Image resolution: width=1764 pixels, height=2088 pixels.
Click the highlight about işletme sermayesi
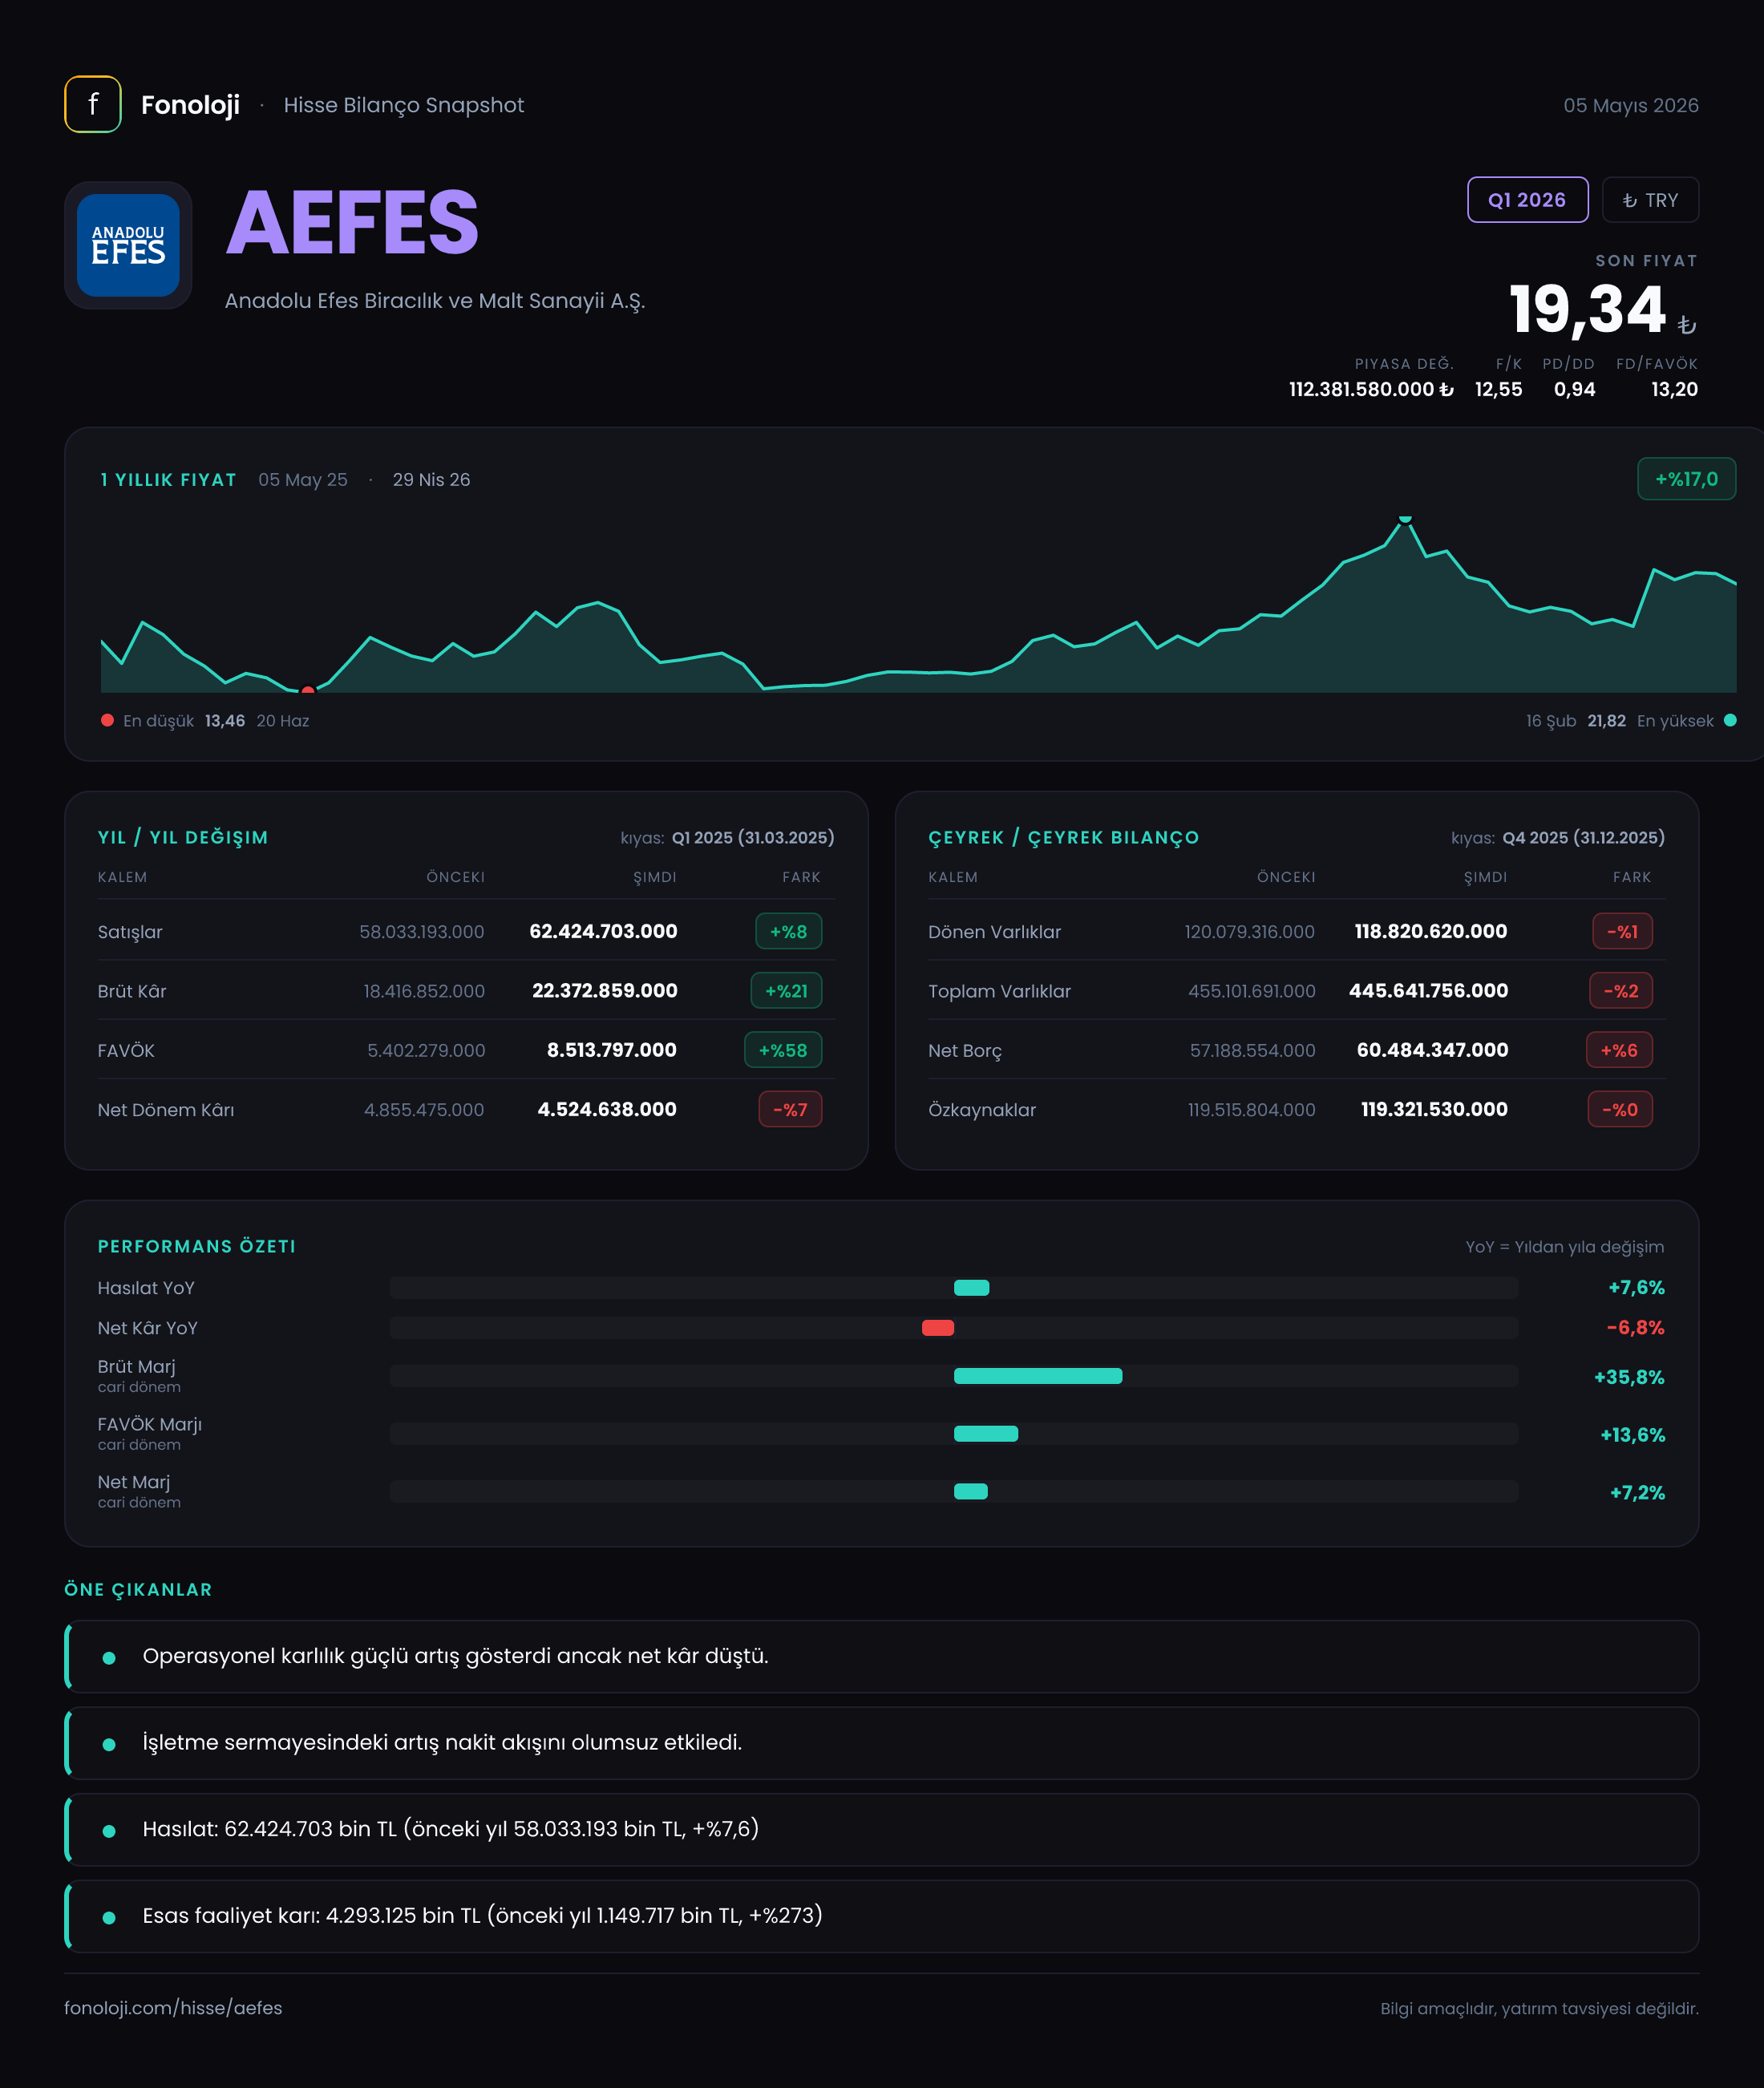click(x=881, y=1743)
